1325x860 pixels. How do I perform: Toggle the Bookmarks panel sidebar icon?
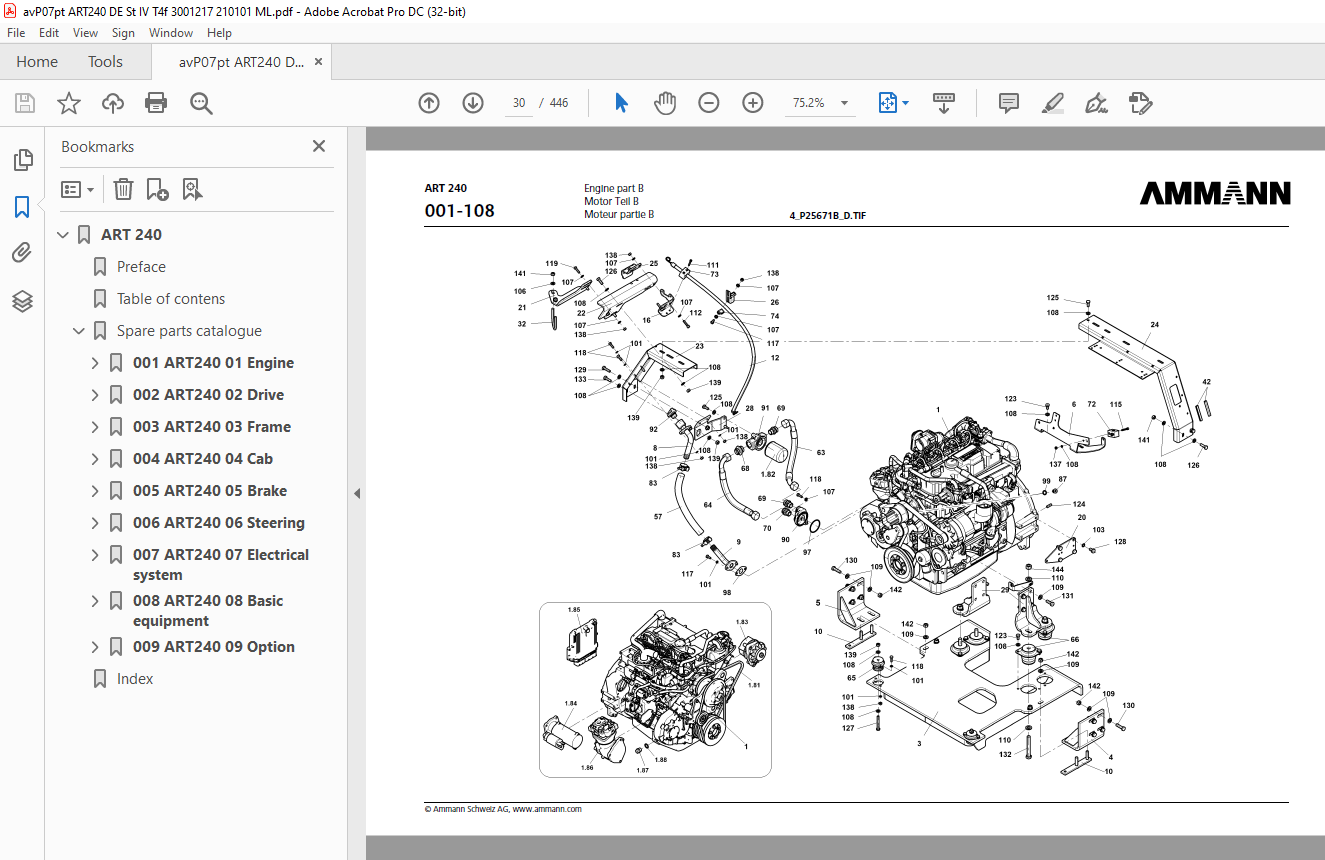click(x=22, y=207)
